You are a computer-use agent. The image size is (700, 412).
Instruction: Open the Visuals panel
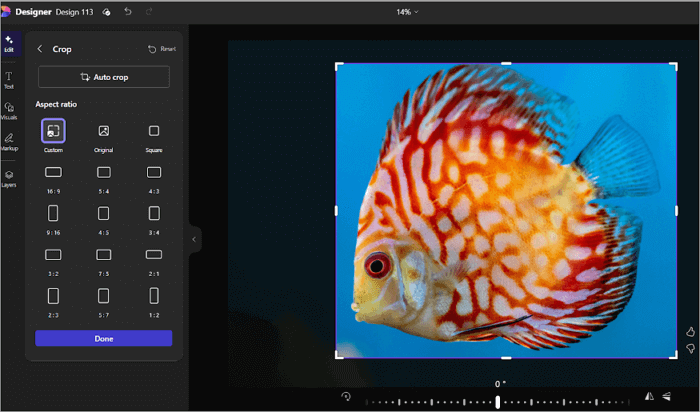9,110
